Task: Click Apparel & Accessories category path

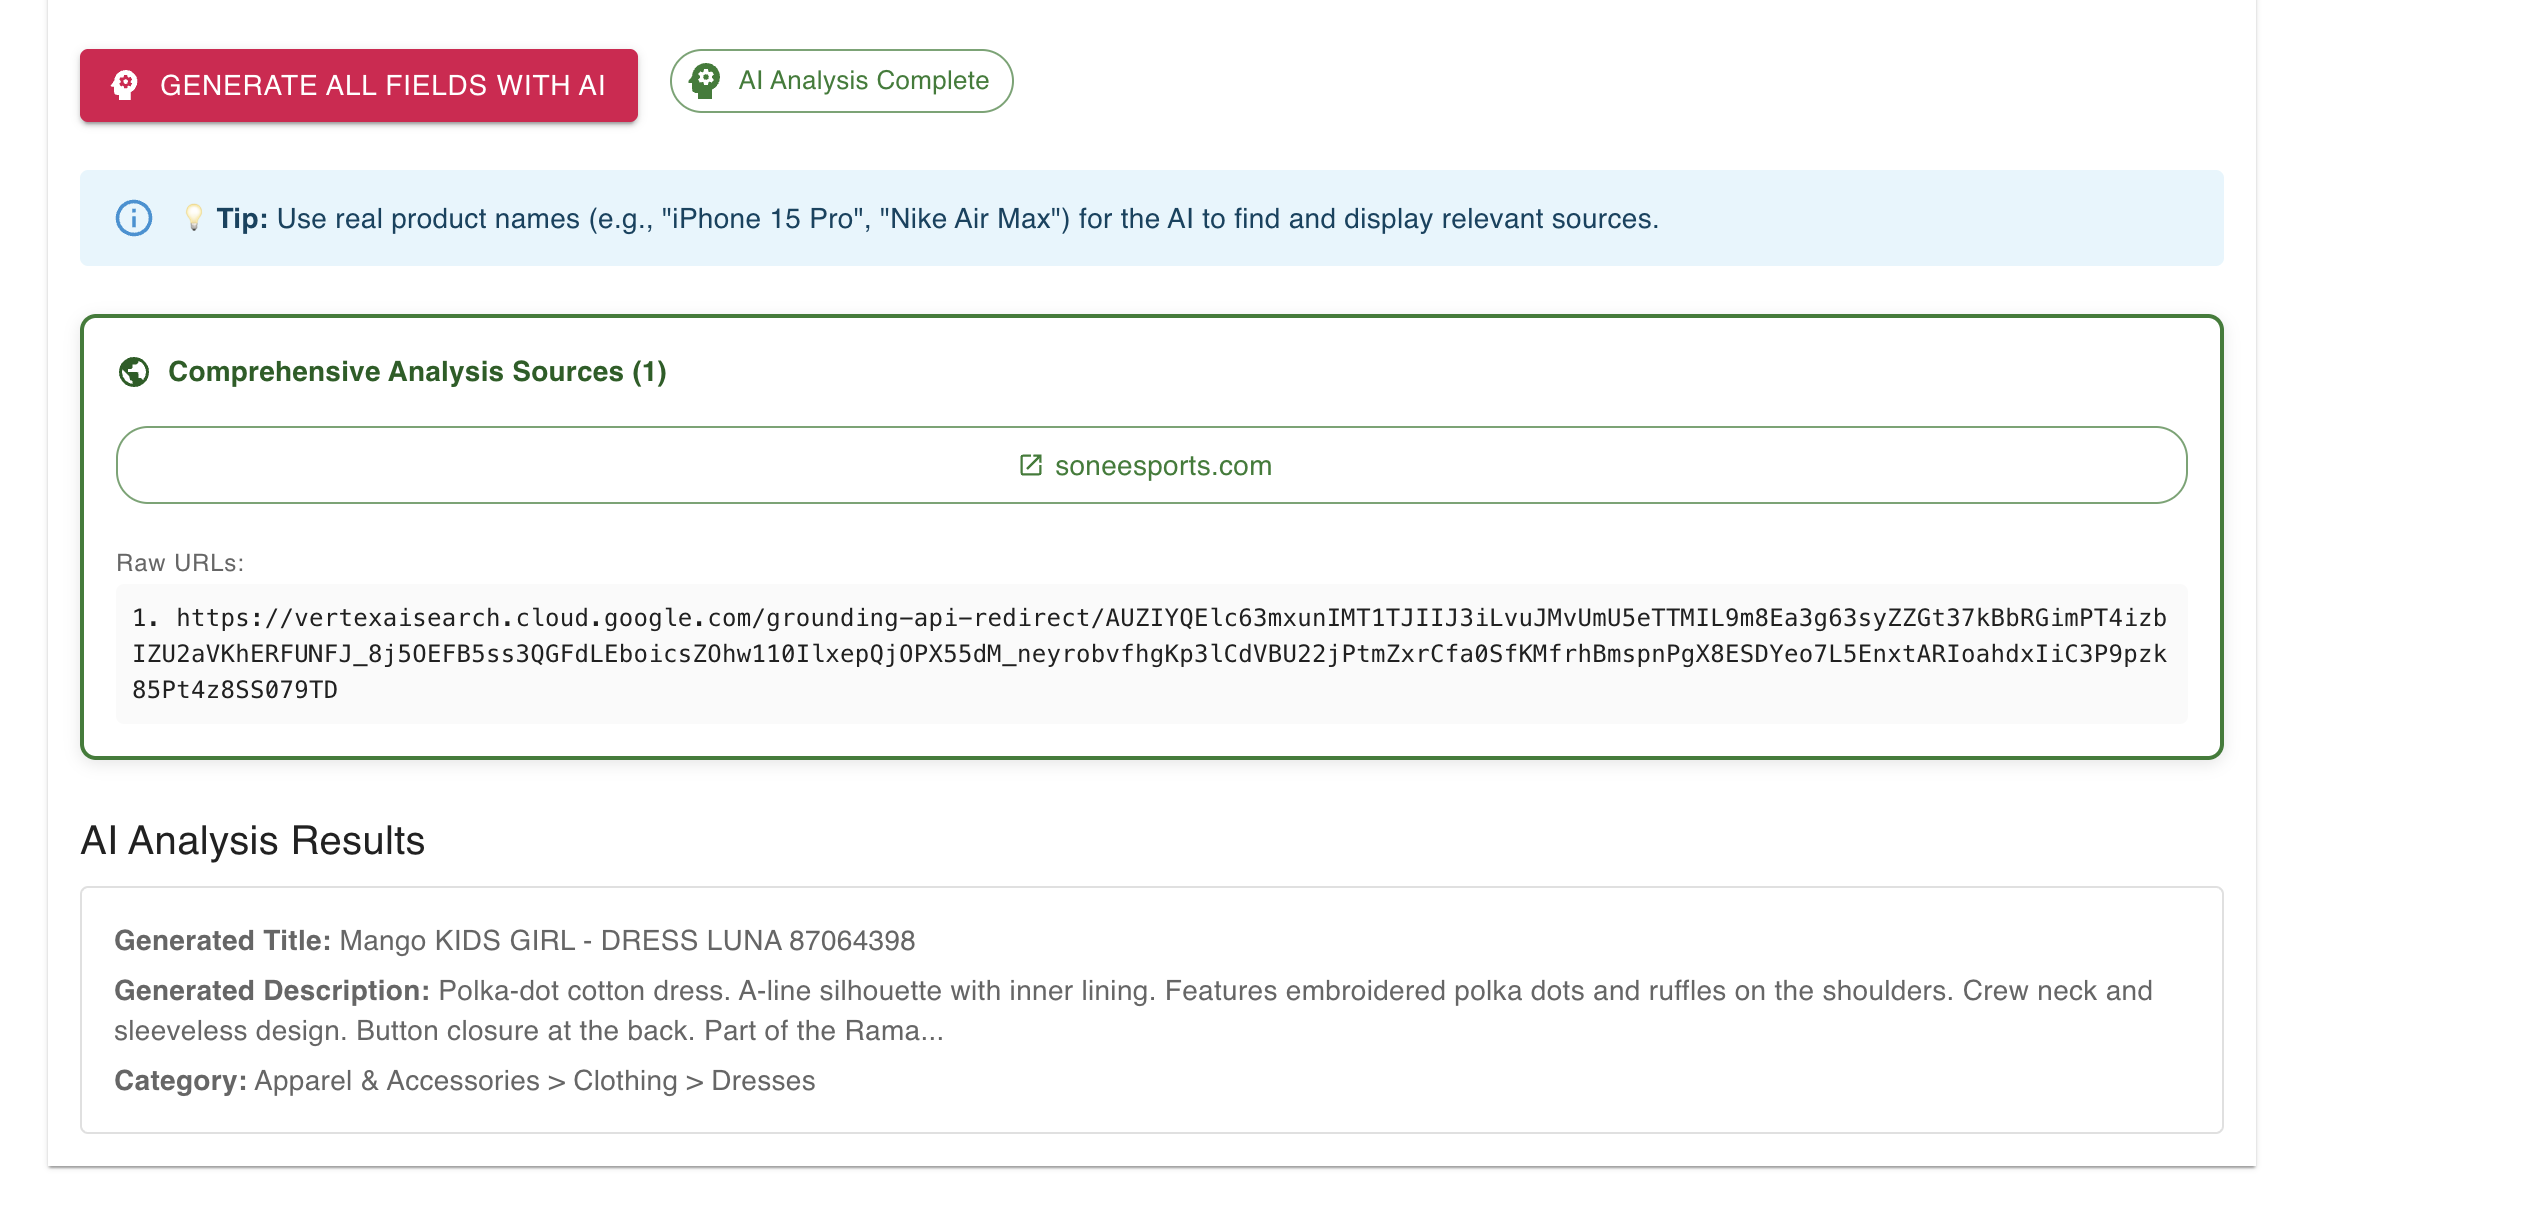Action: coord(535,1081)
